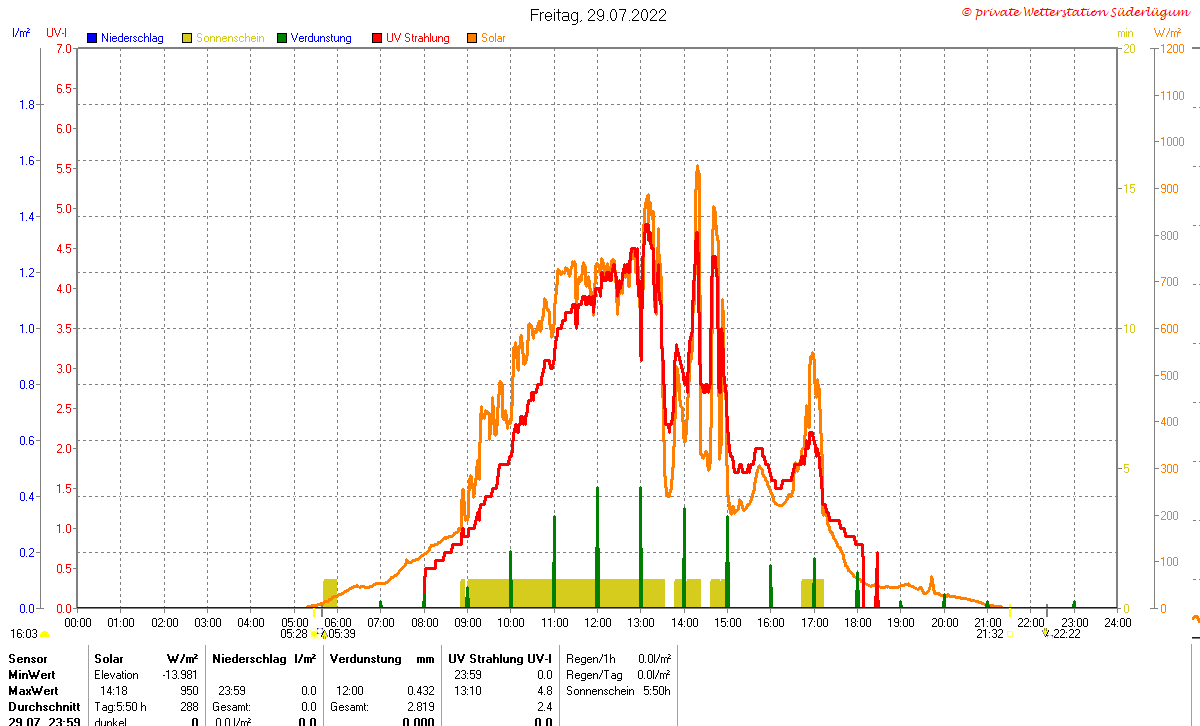Click the Niederschlag legend label
Image resolution: width=1200 pixels, height=726 pixels.
[132, 38]
